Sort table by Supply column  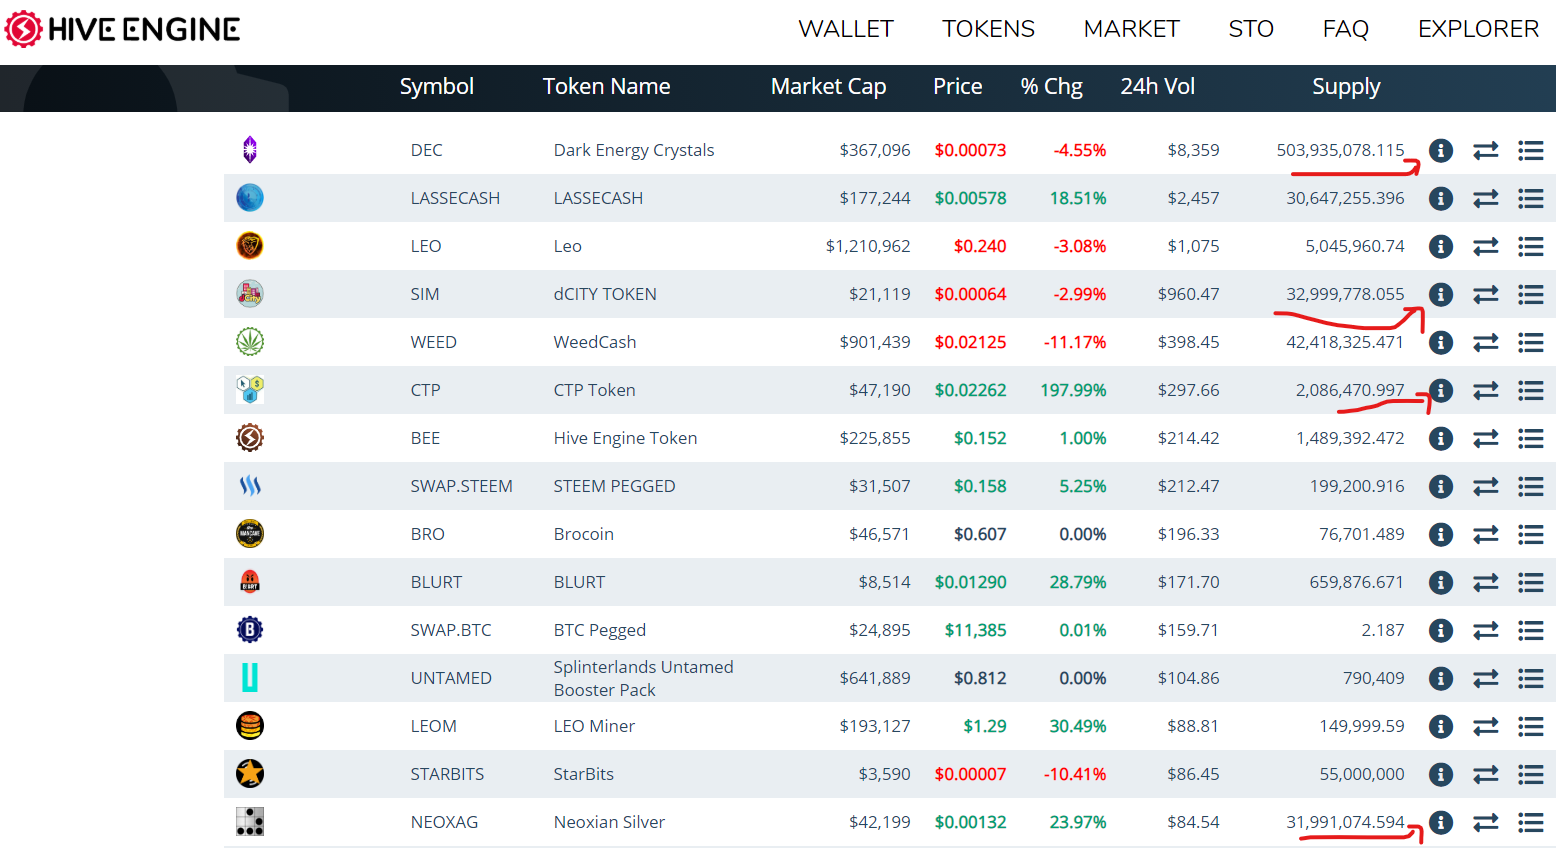[x=1346, y=87]
